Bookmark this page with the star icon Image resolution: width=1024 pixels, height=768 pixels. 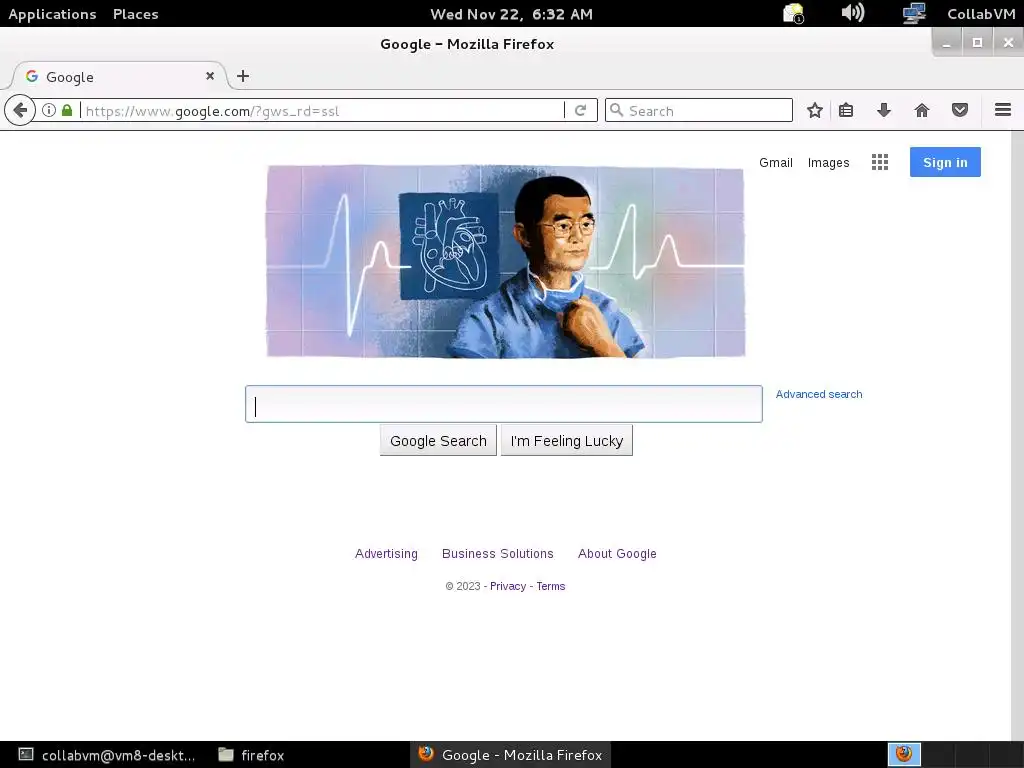coord(814,110)
